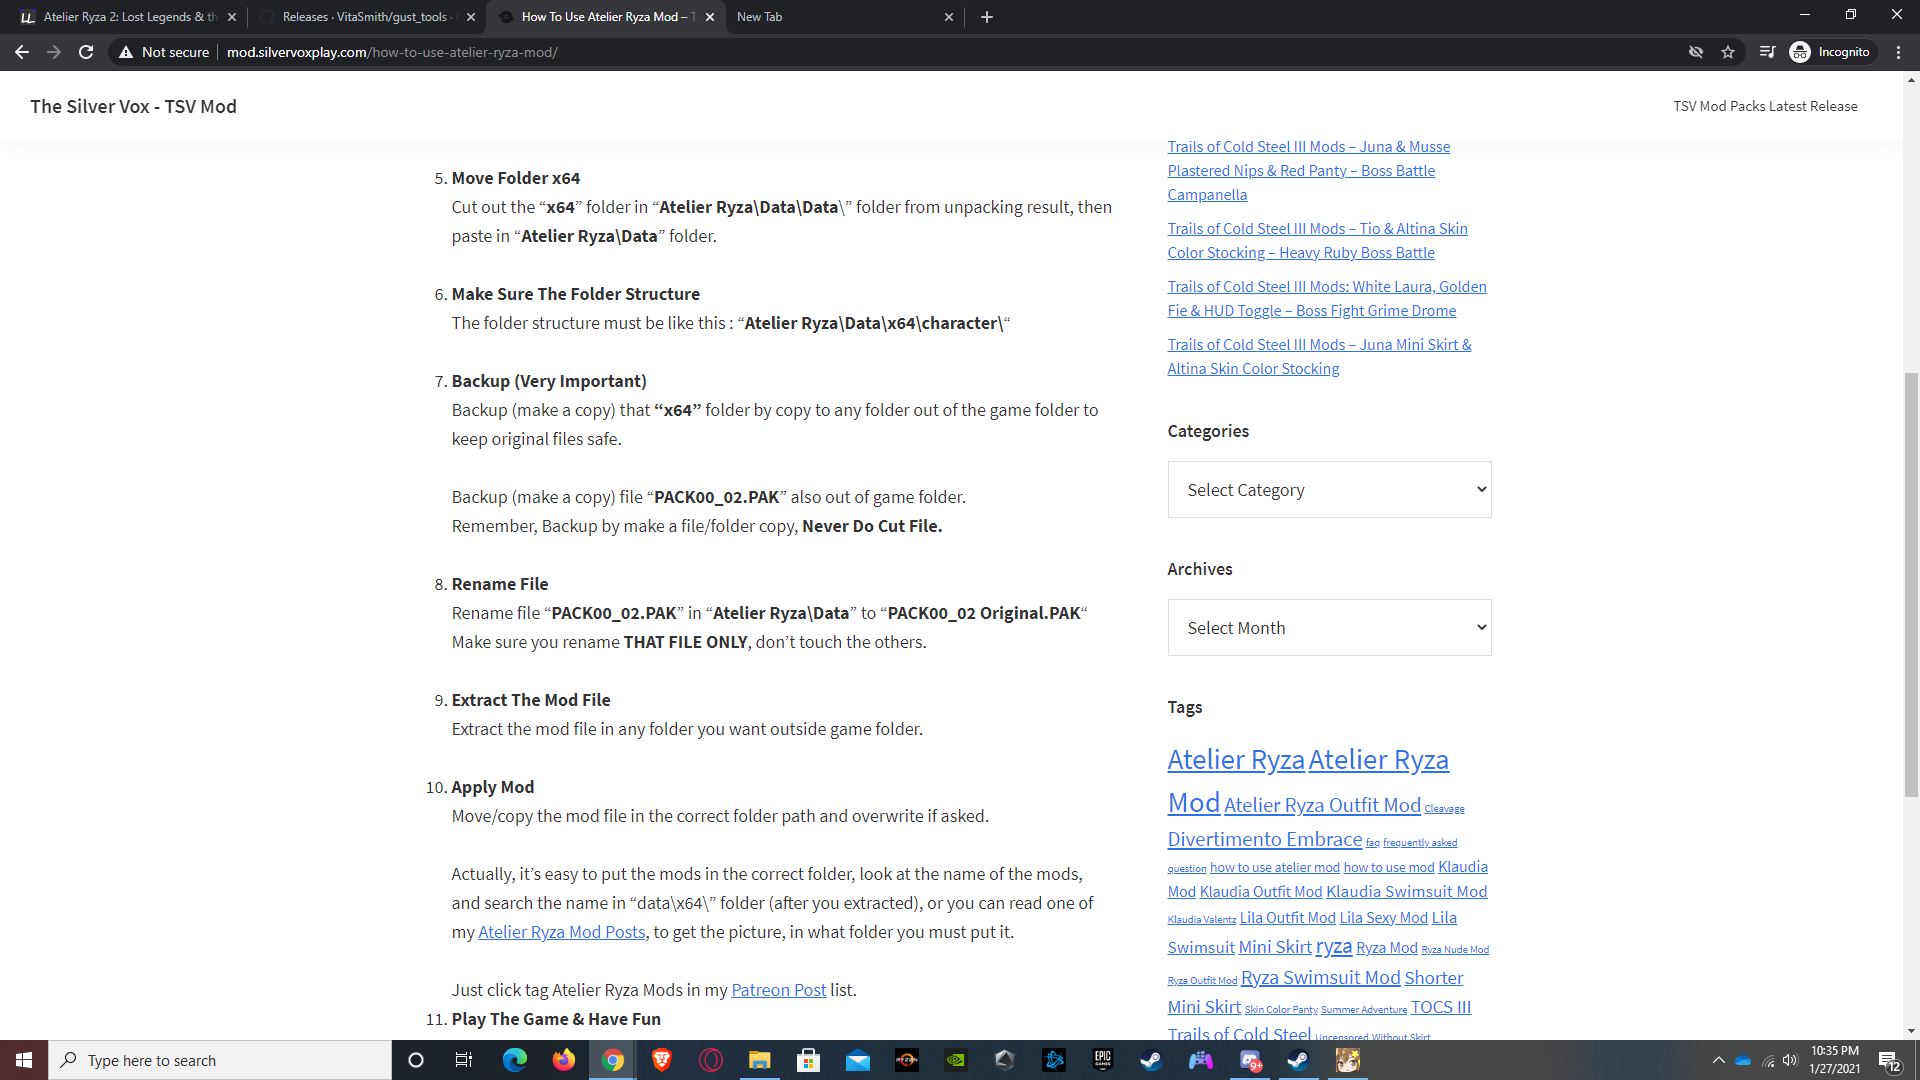
Task: Open the White Laura, Golden Fie & HUD Toggle post
Action: point(1326,299)
